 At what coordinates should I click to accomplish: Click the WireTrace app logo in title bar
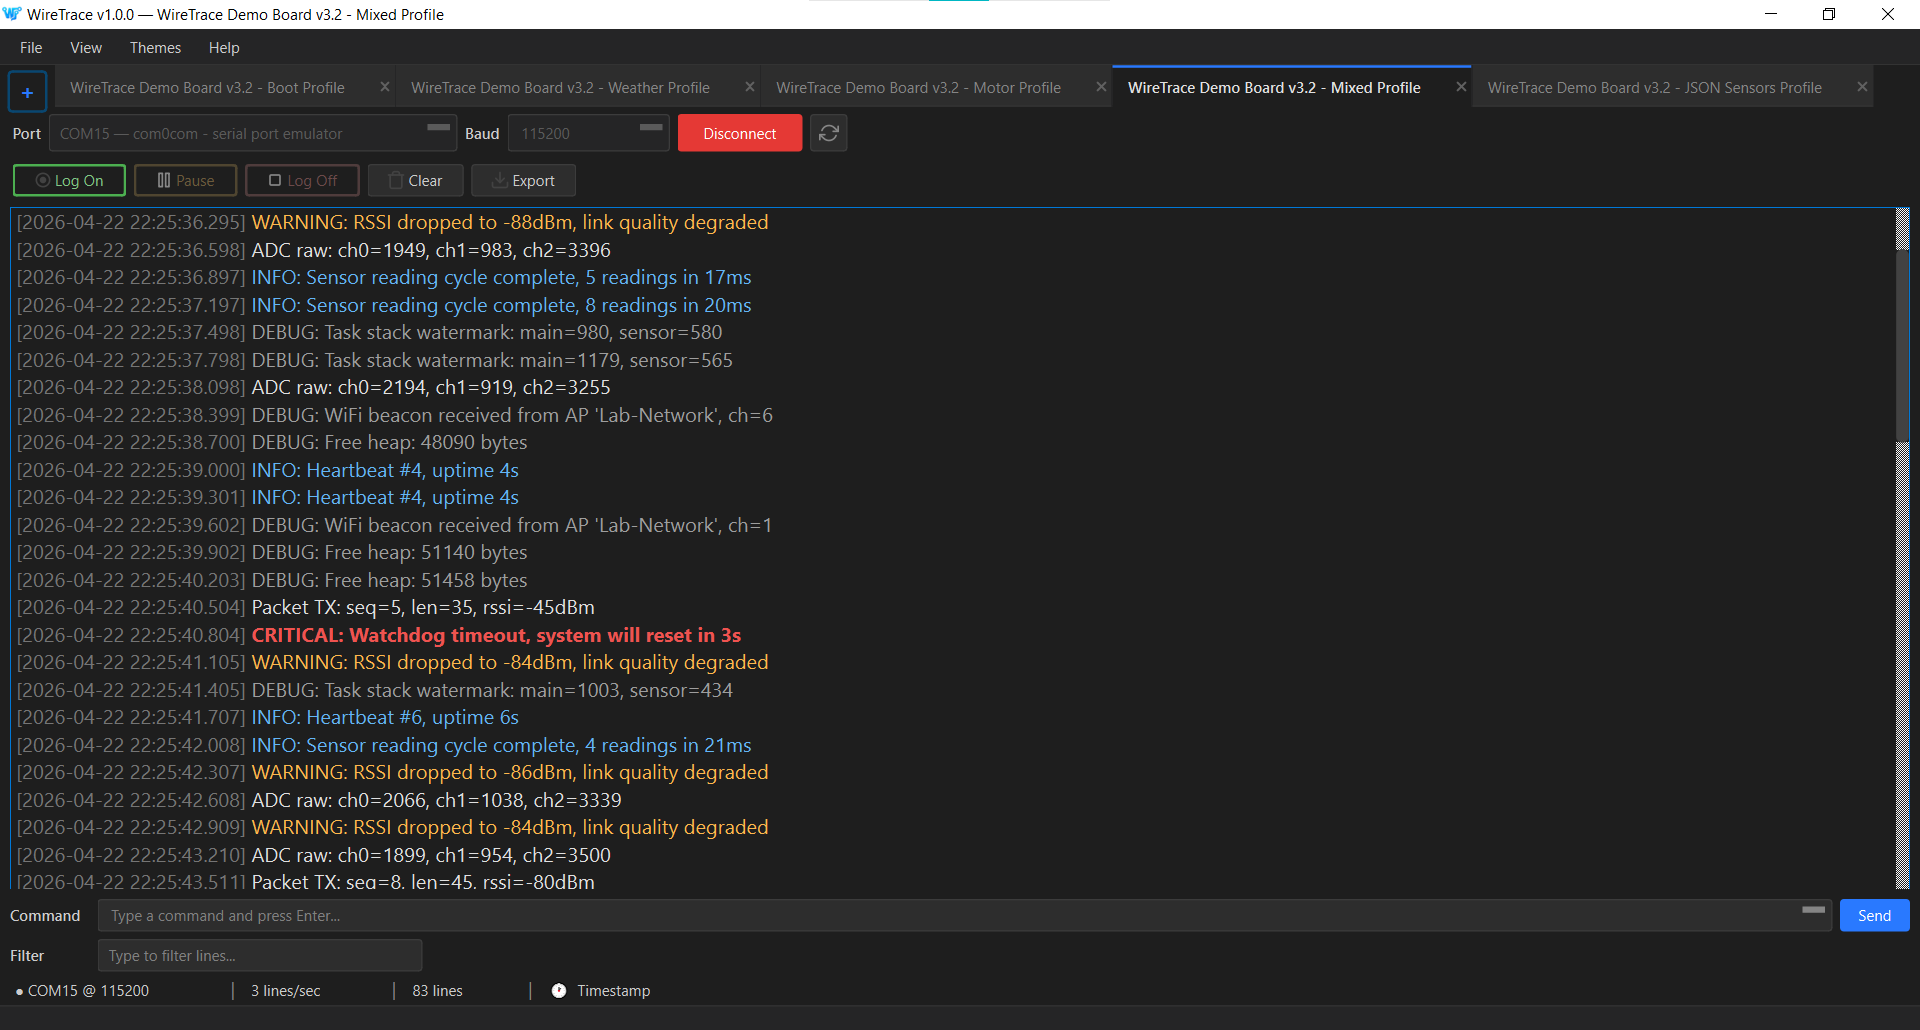(x=12, y=14)
